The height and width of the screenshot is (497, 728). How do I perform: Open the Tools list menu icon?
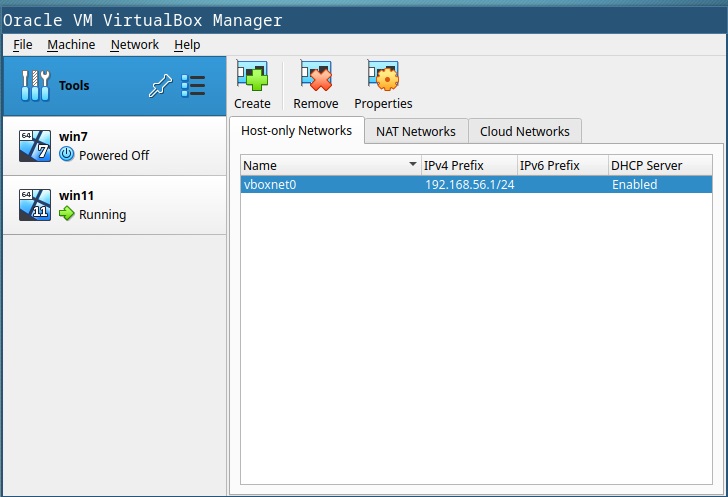[193, 85]
